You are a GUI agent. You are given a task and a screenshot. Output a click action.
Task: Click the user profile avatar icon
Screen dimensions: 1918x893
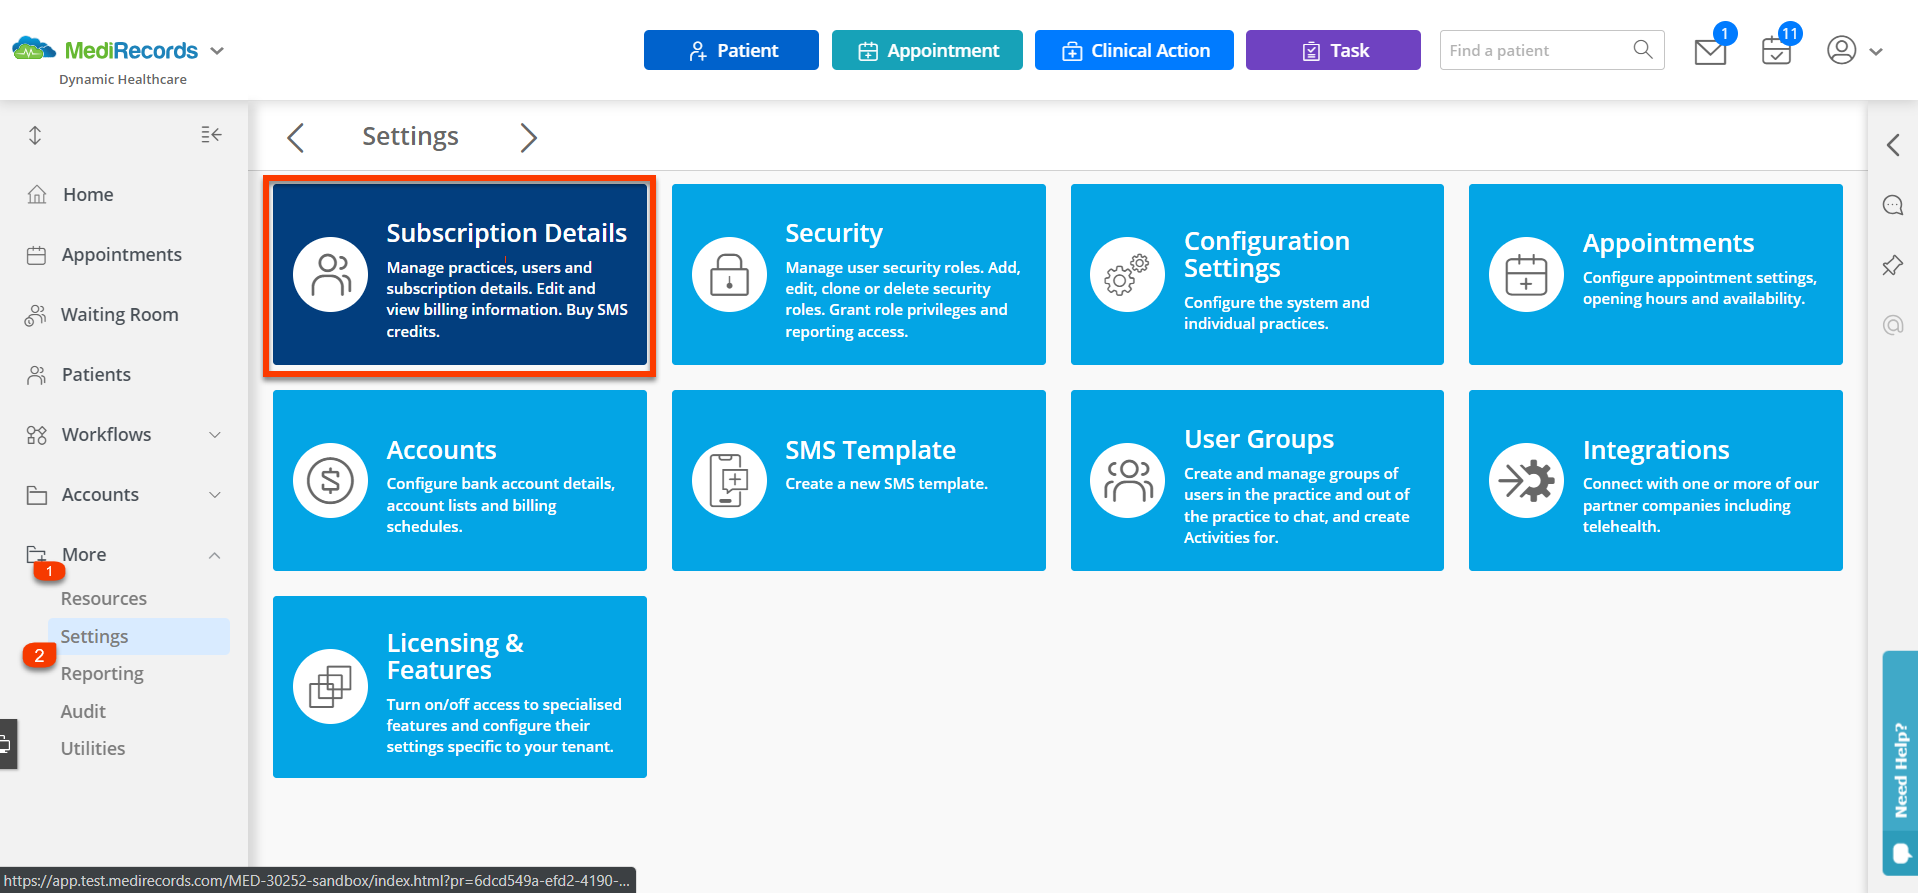click(1841, 50)
